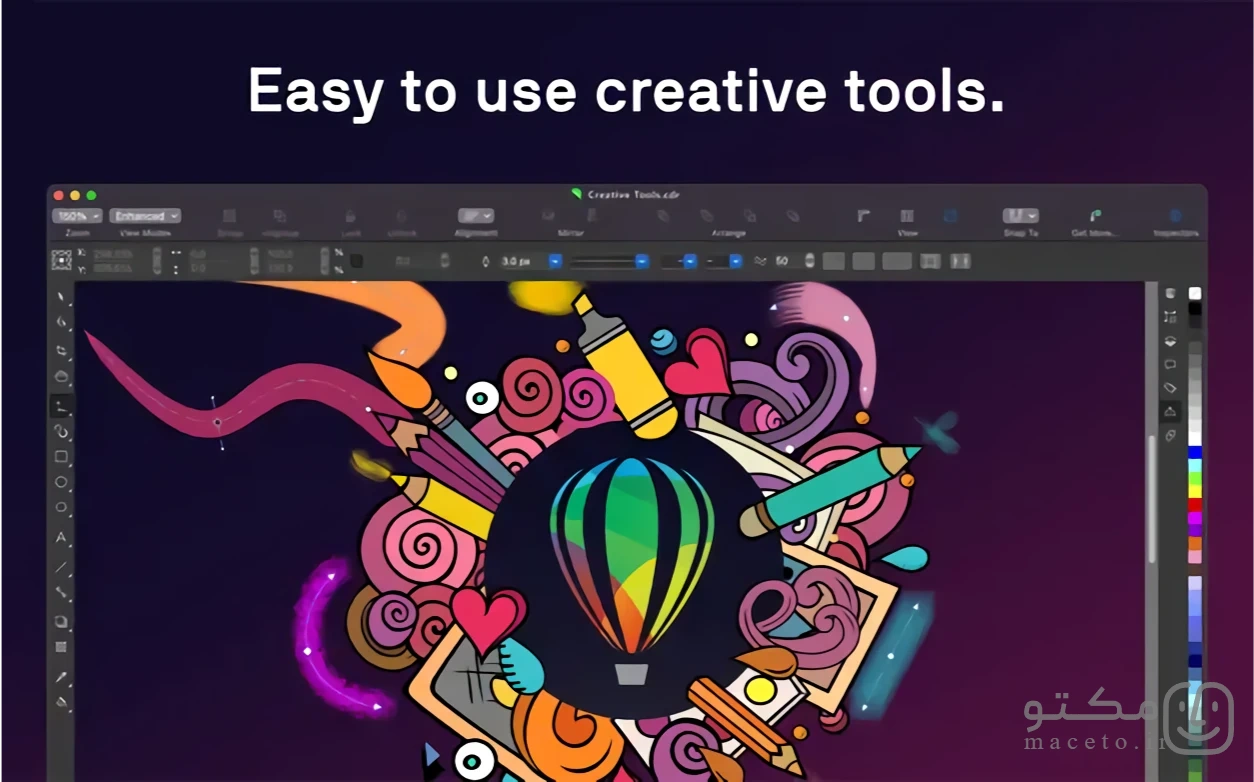Click the last Arrange order icon
The image size is (1254, 782).
pyautogui.click(x=793, y=216)
